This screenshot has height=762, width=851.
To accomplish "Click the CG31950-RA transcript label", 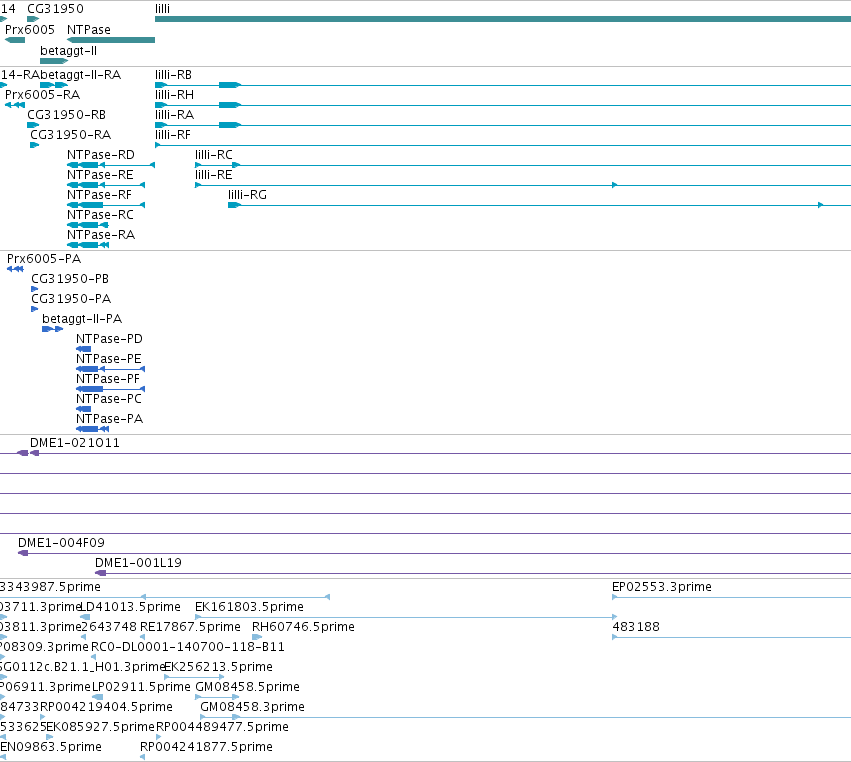I will (x=71, y=135).
